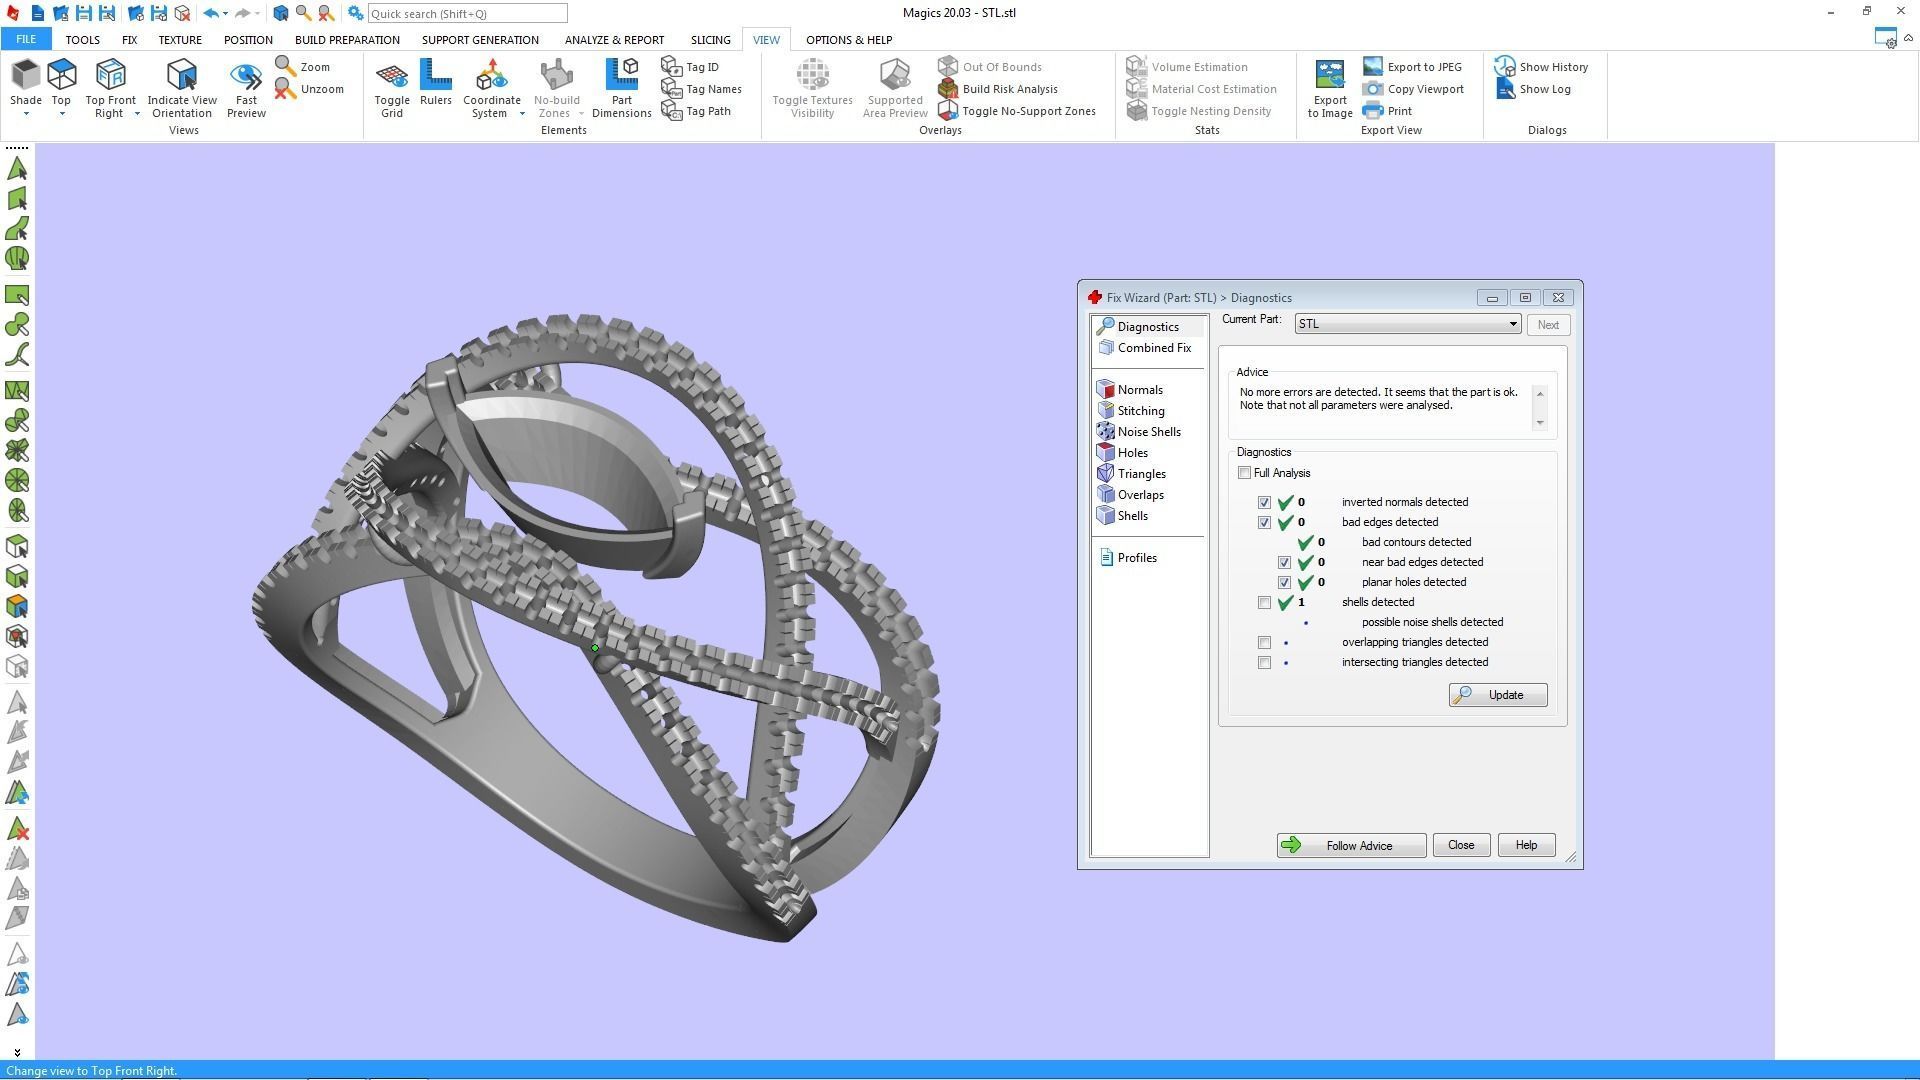Check overlapping triangles detected checkbox

point(1264,643)
